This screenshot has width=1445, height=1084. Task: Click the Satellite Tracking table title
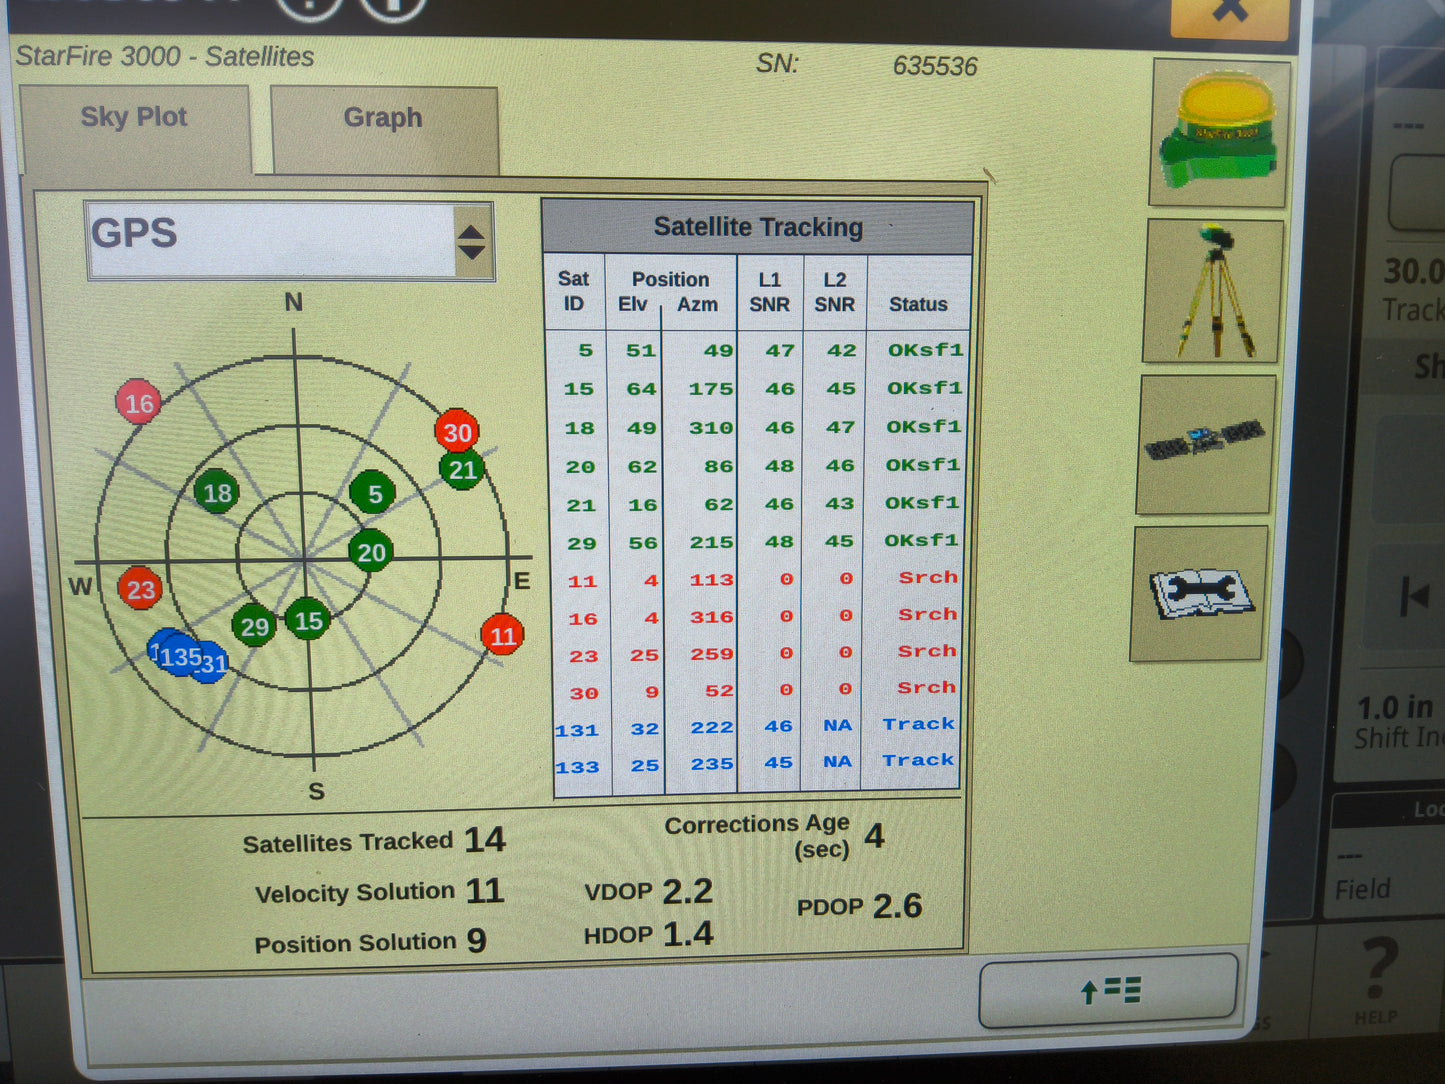(758, 227)
